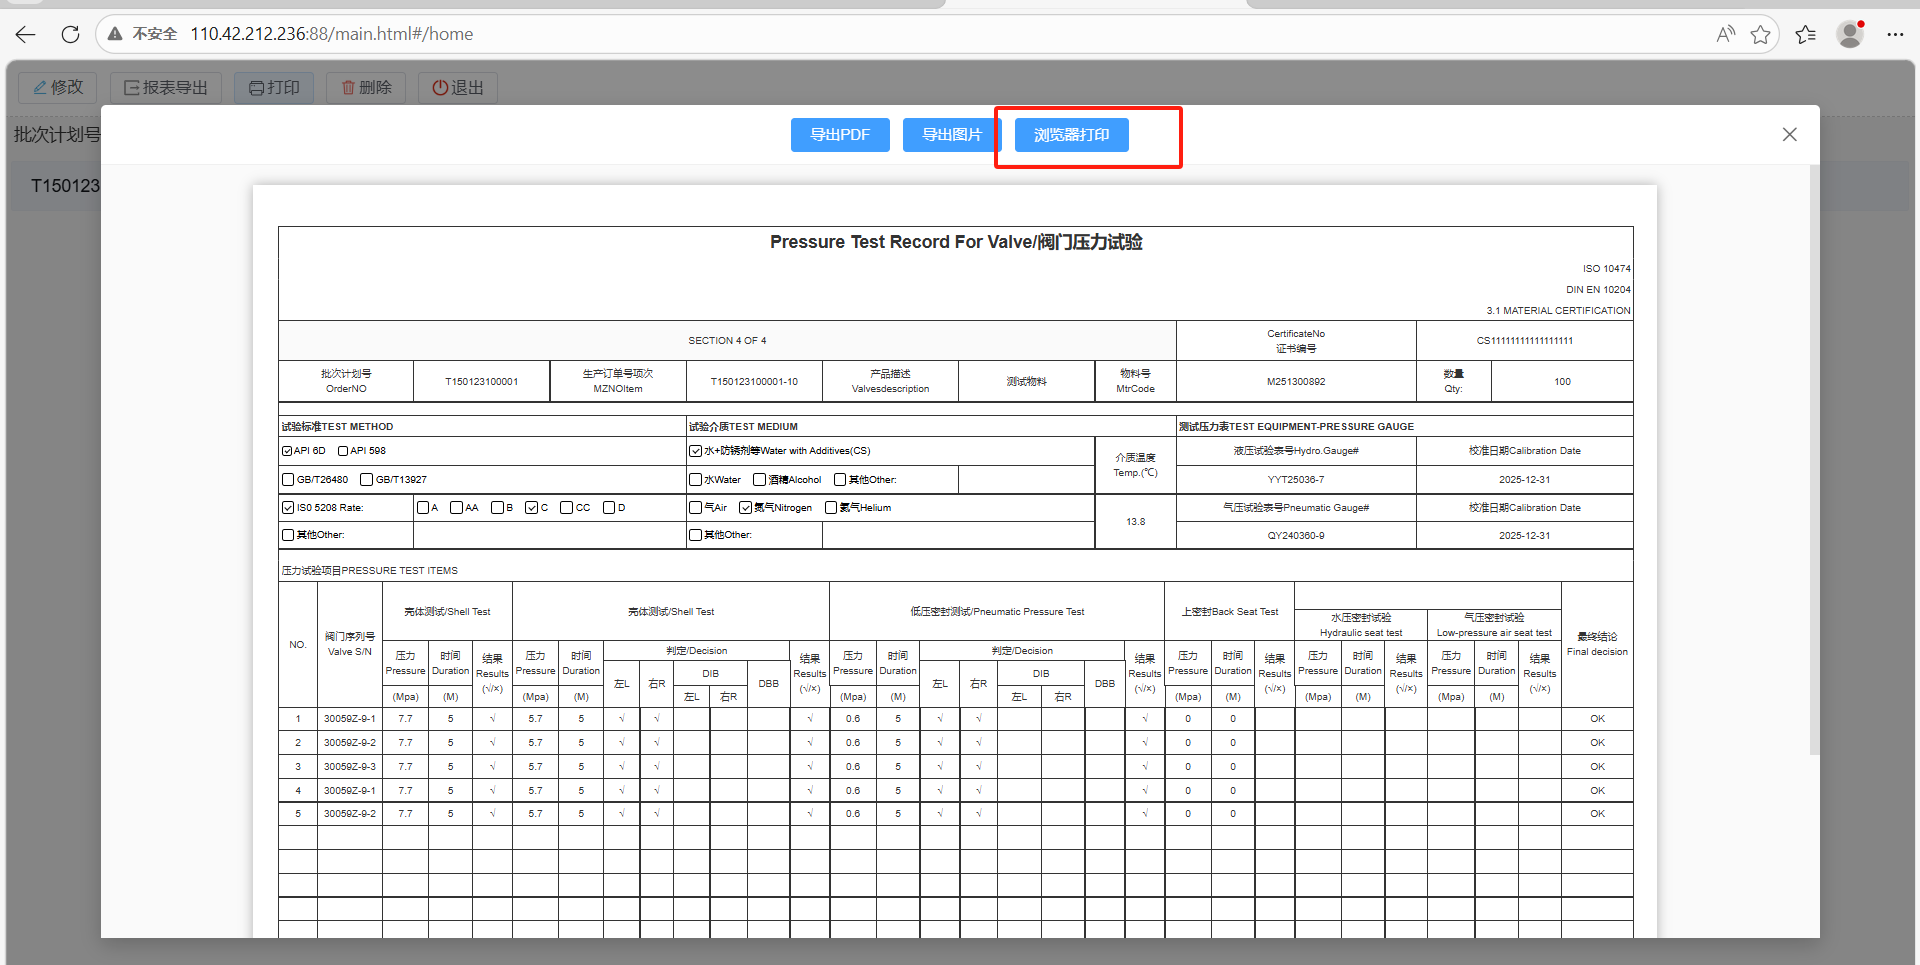Check the API 598 checkbox
The width and height of the screenshot is (1920, 965).
pyautogui.click(x=343, y=451)
